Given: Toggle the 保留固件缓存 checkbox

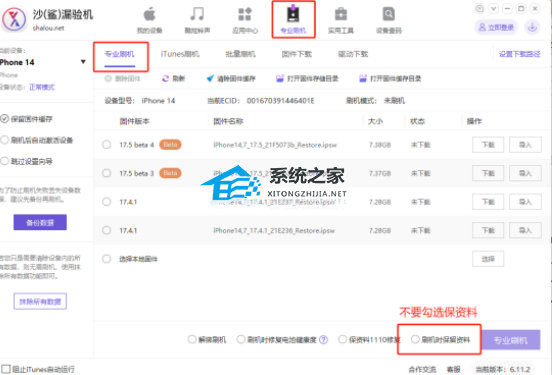Looking at the screenshot, I should click(x=5, y=119).
